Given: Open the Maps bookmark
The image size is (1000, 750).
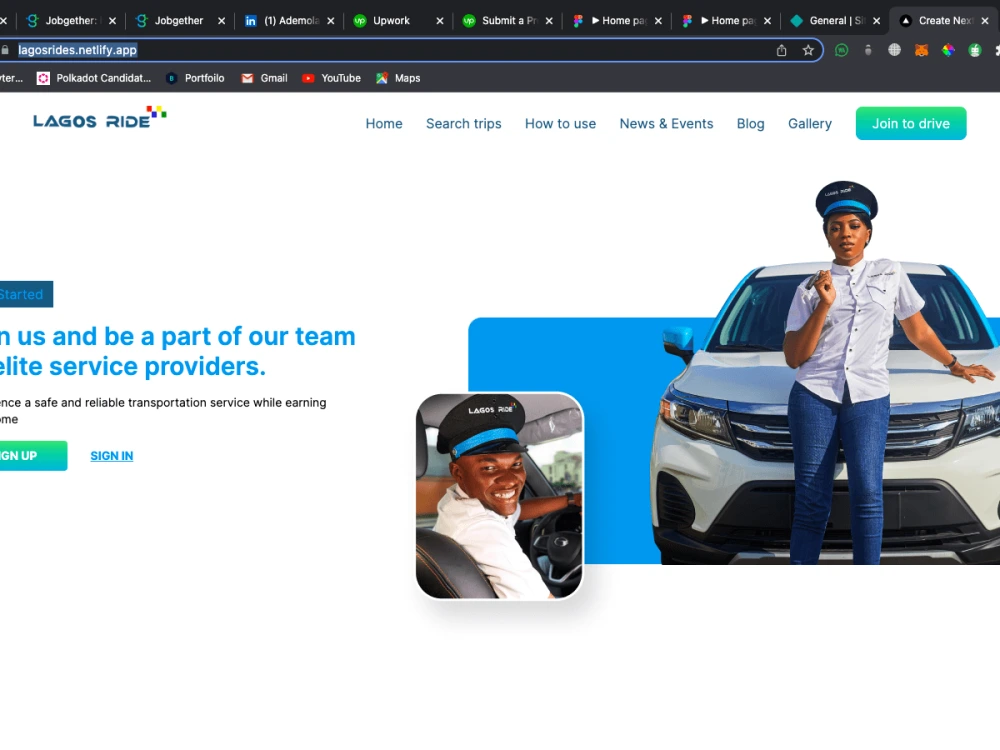Looking at the screenshot, I should click(398, 78).
